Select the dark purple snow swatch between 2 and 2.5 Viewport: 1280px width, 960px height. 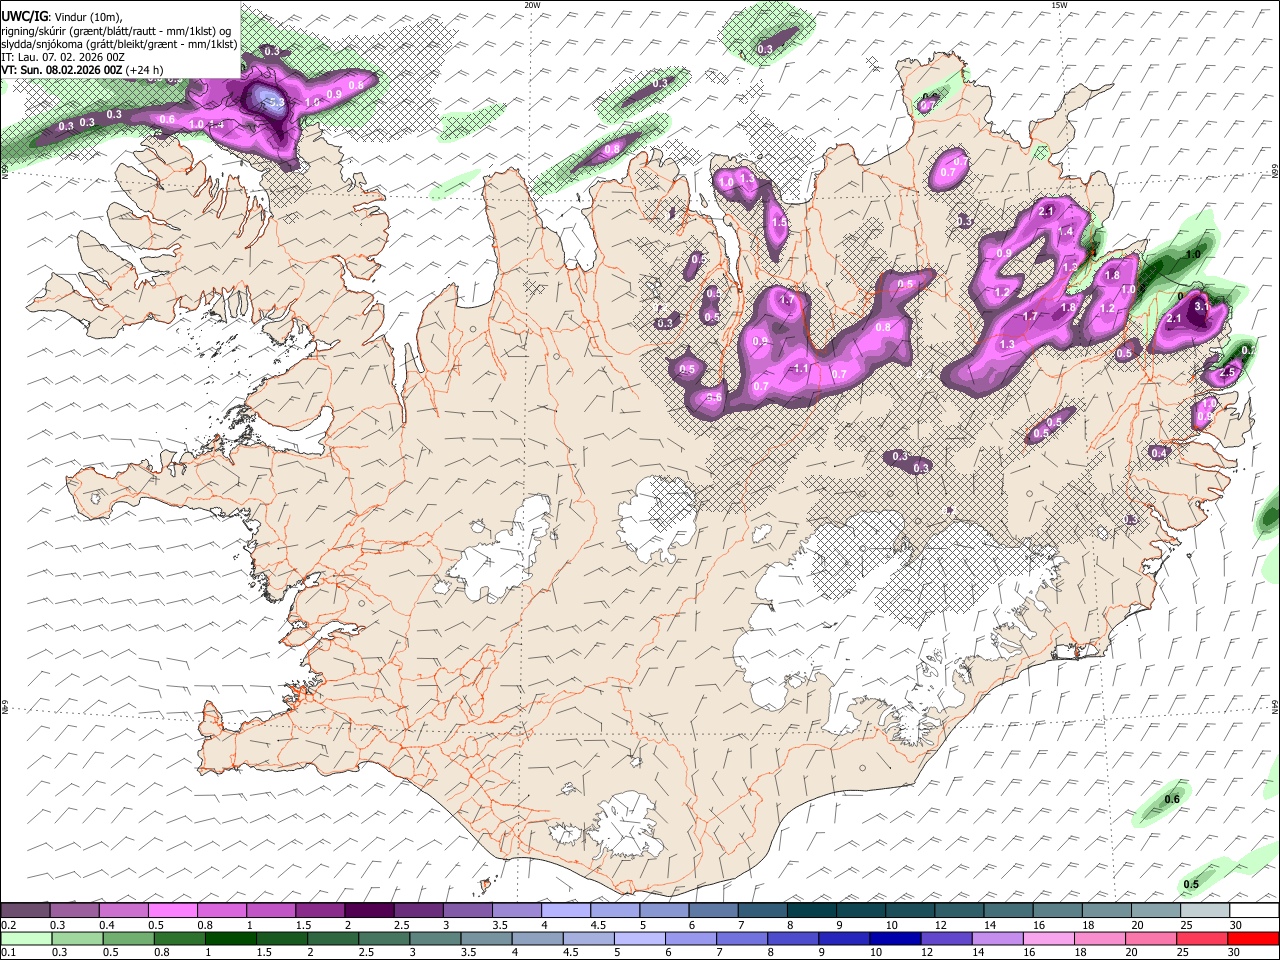(370, 910)
